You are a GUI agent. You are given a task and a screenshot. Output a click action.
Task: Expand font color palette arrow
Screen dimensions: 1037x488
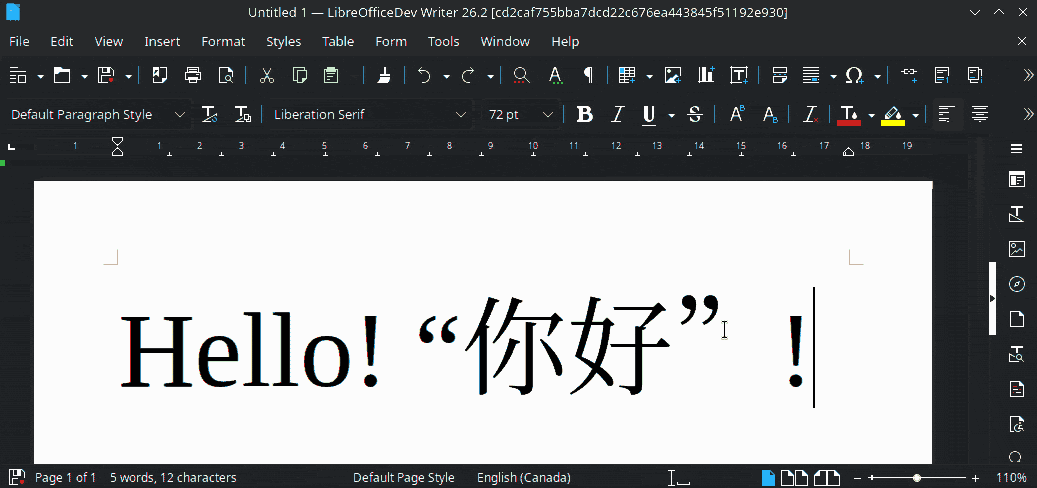872,115
